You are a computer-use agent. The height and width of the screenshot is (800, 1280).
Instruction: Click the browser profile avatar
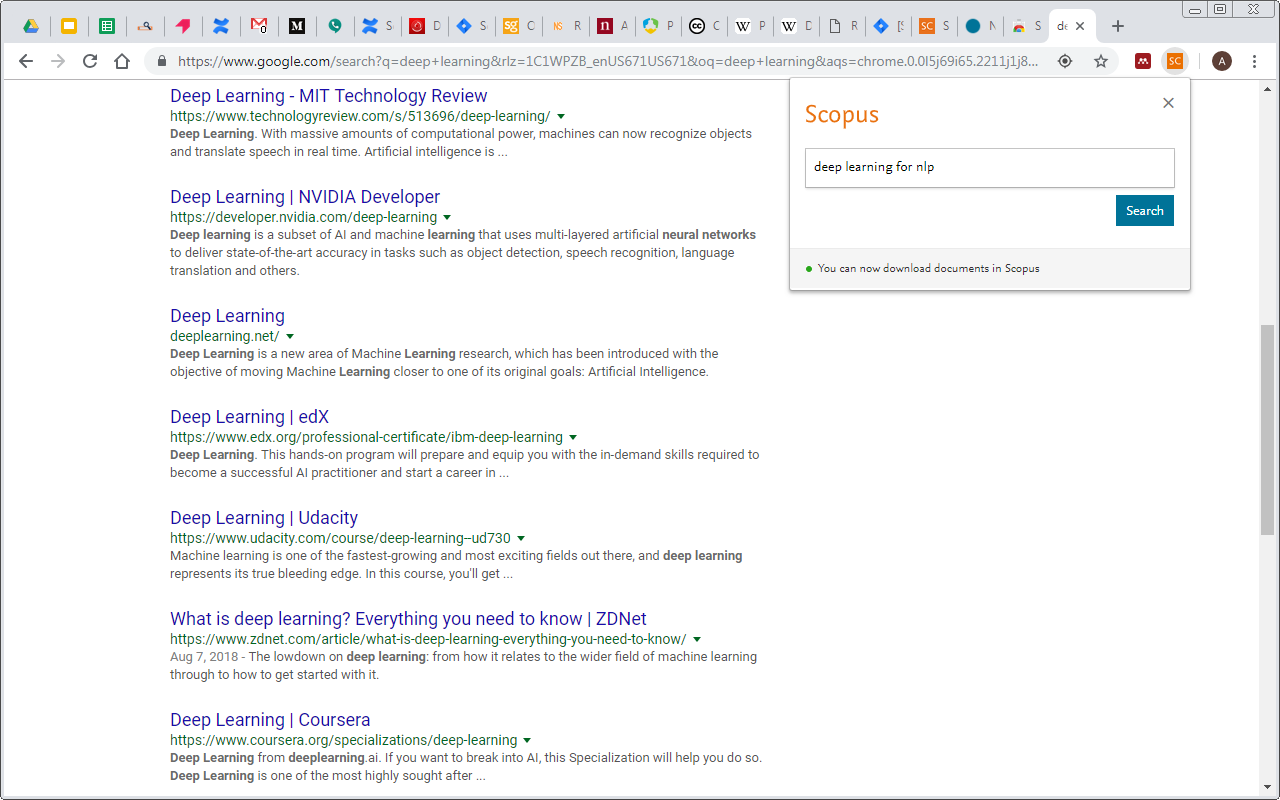1222,61
